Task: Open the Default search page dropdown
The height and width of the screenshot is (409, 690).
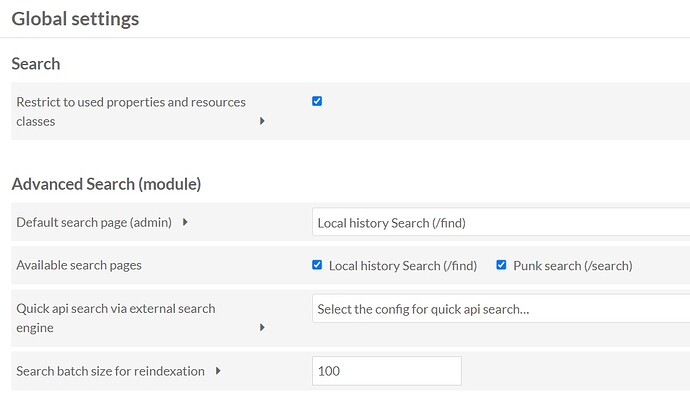Action: tap(501, 222)
